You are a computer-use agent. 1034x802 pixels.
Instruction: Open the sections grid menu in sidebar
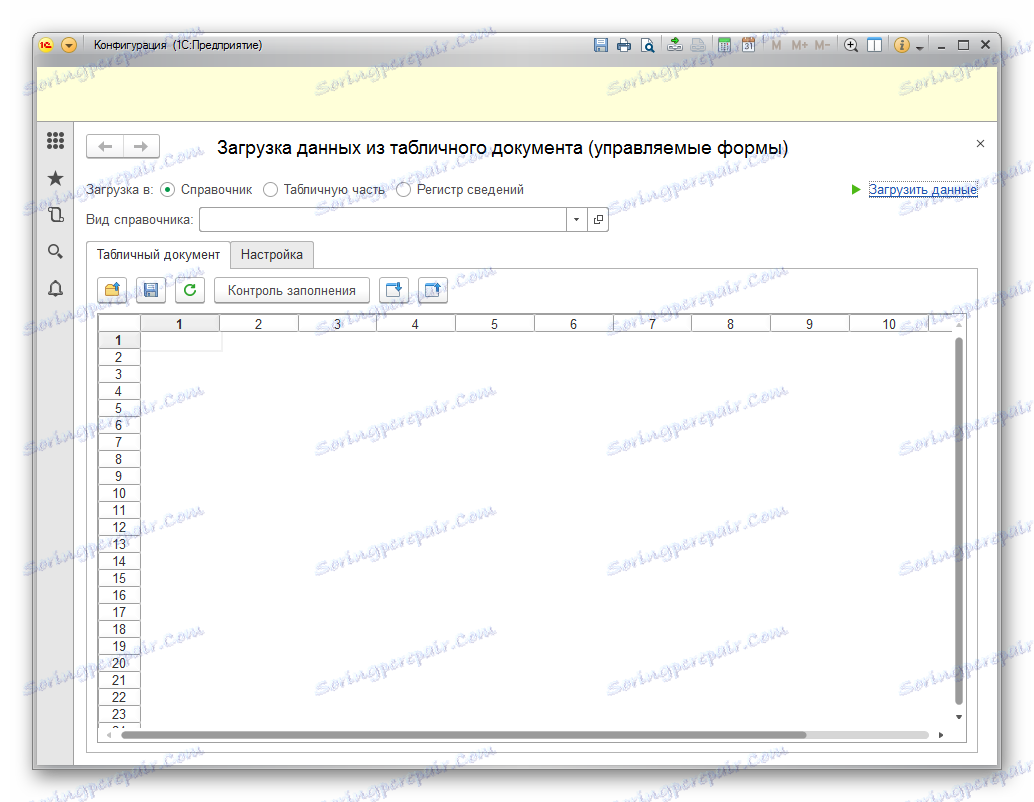pyautogui.click(x=55, y=140)
